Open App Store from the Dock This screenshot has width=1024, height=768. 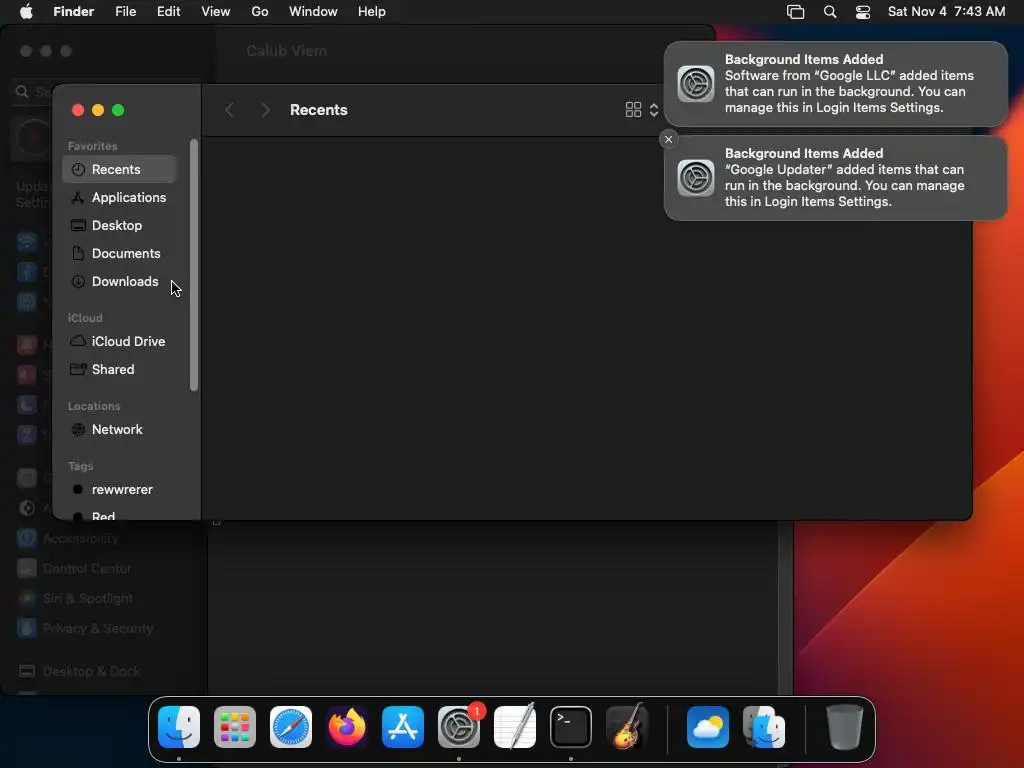[403, 727]
